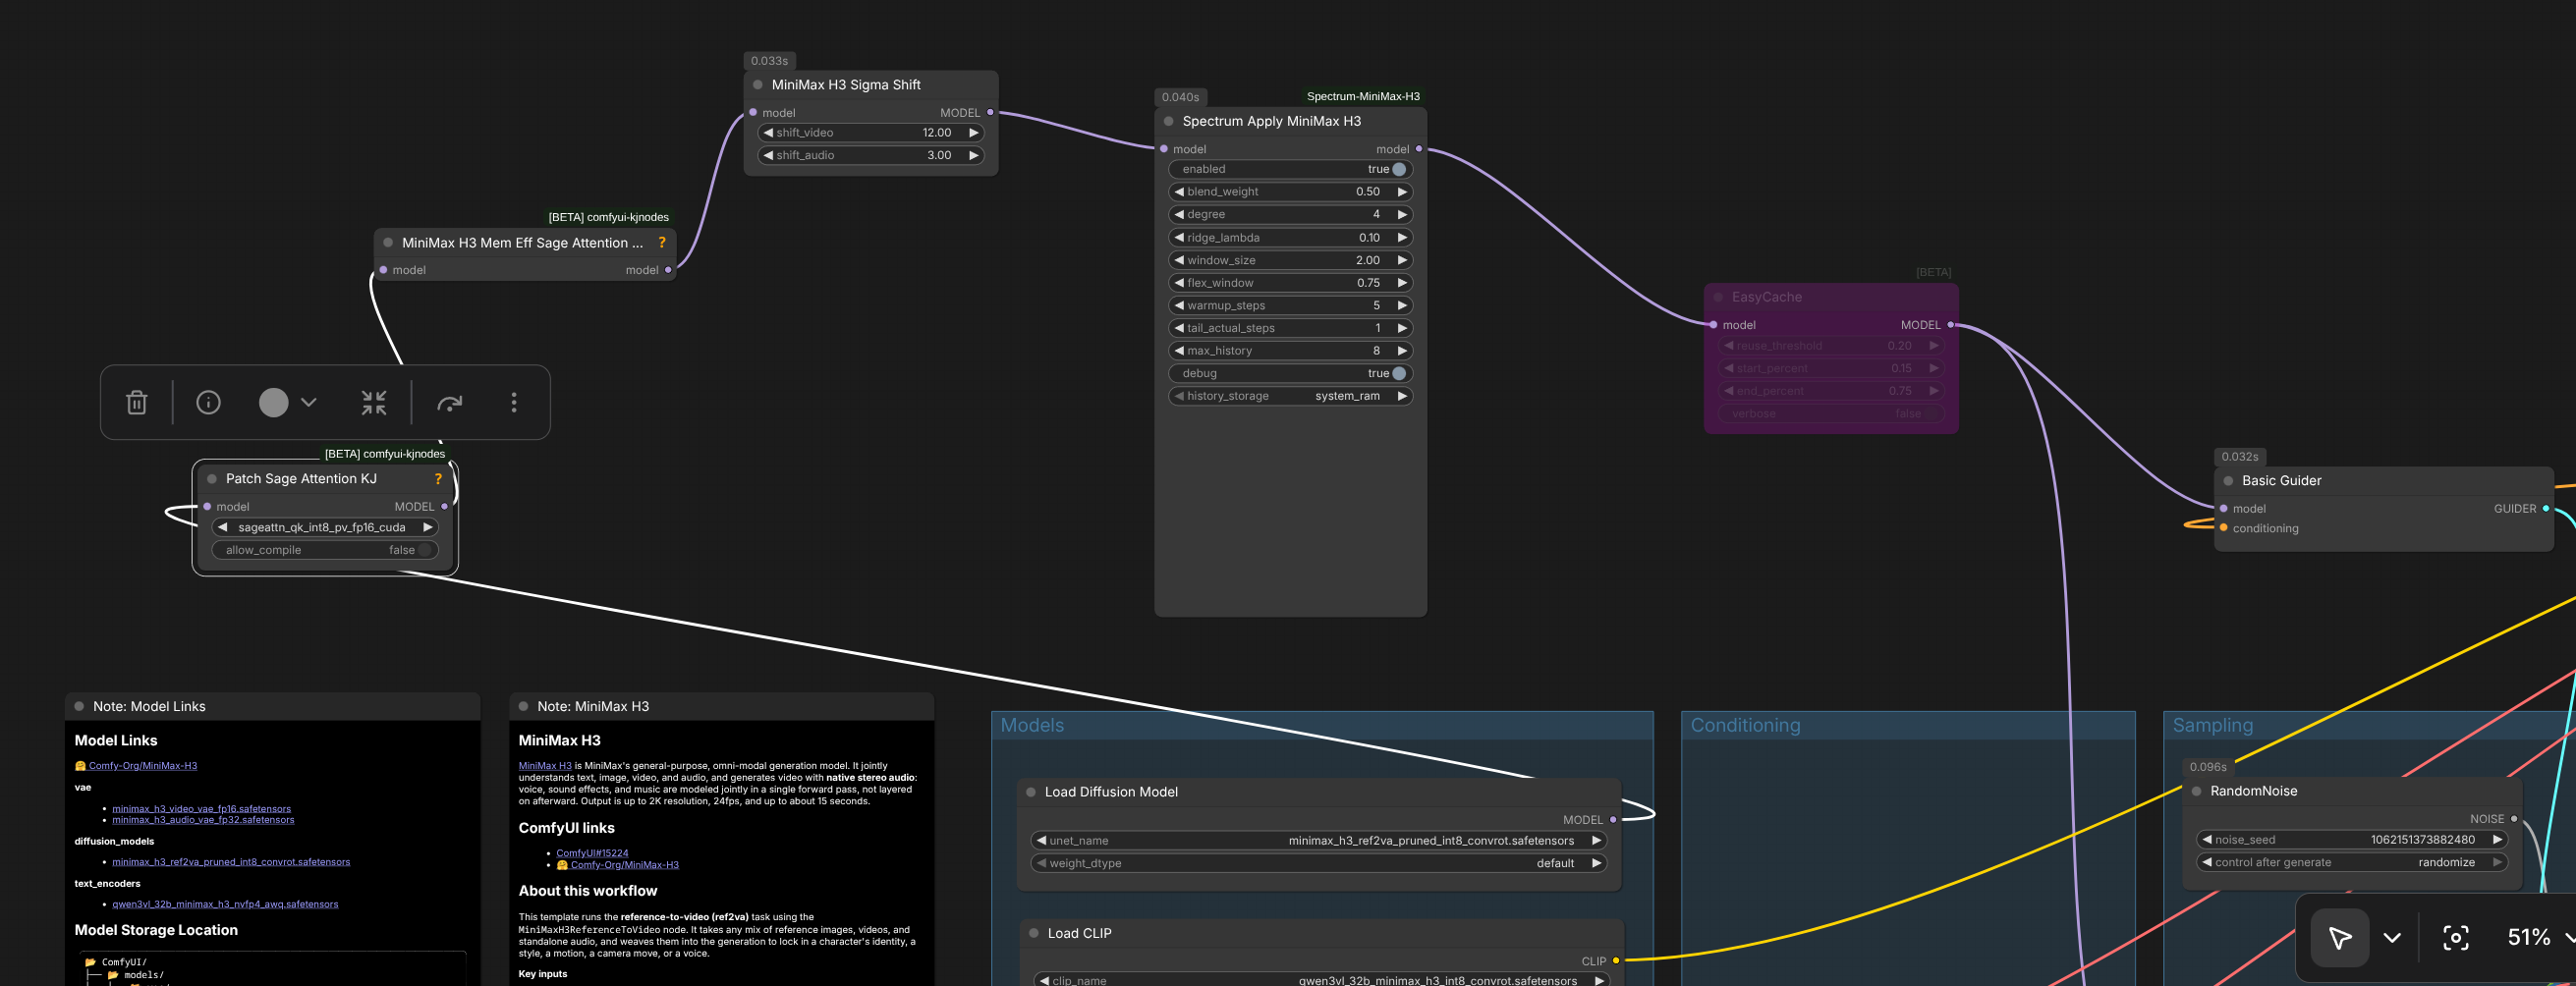Open Comfy-Org/MiniMax-H3 link in Model Links note
Image resolution: width=2576 pixels, height=986 pixels.
point(143,766)
